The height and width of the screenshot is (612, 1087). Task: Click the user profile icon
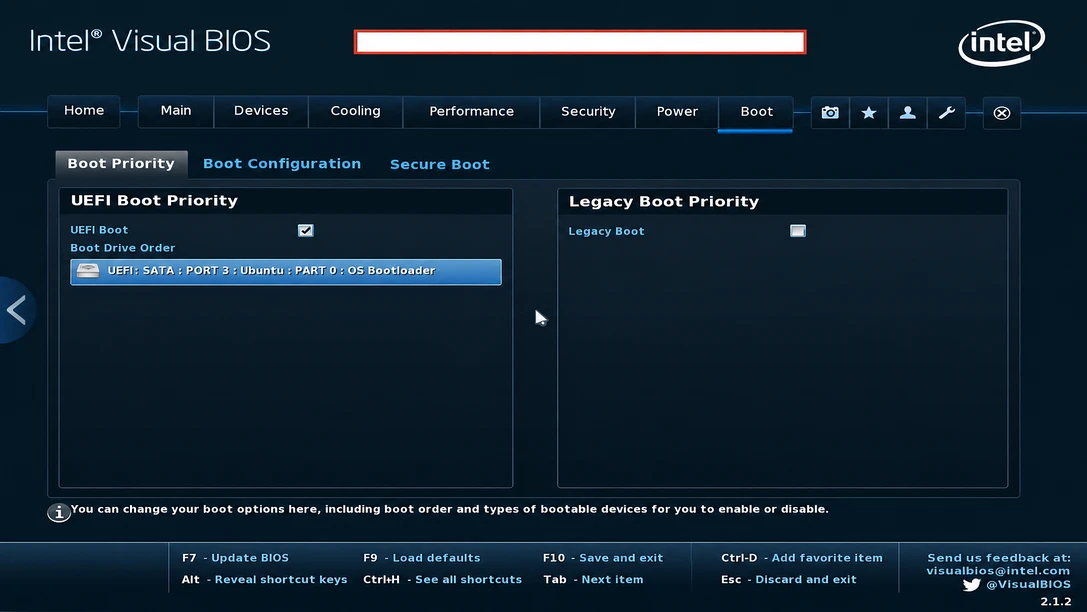click(x=907, y=112)
